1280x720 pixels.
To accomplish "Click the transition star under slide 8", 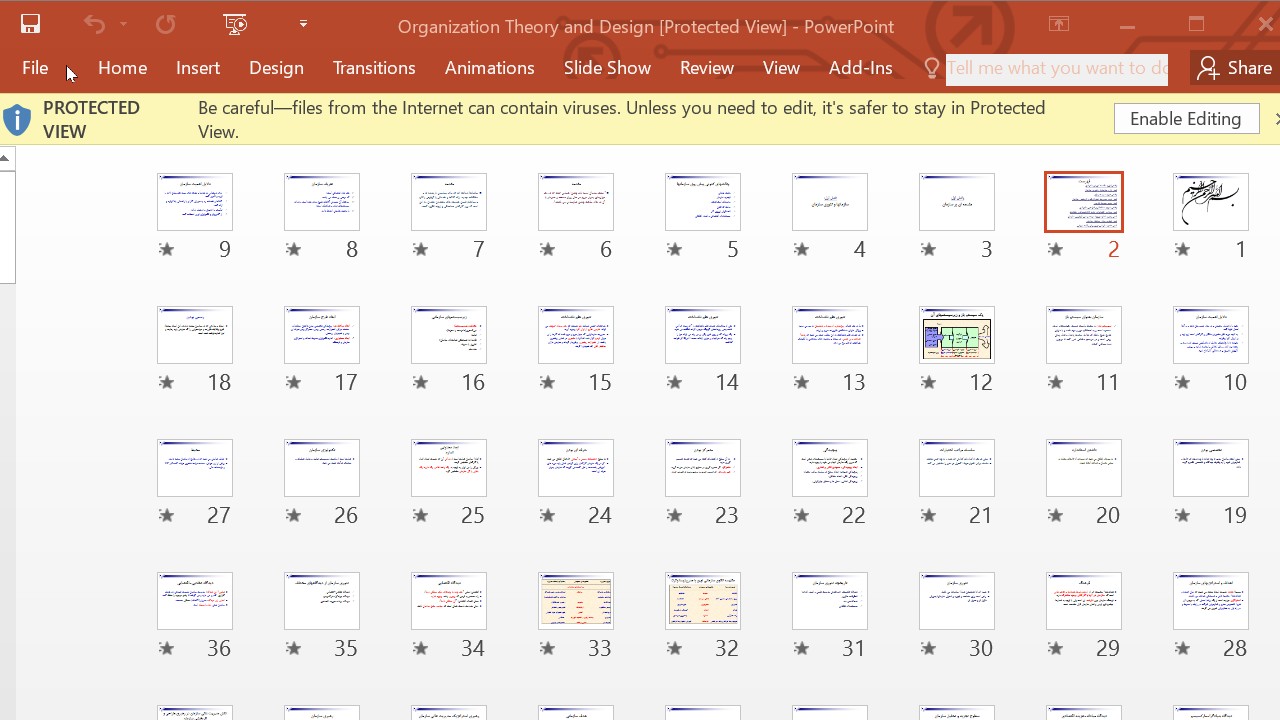I will pyautogui.click(x=294, y=250).
